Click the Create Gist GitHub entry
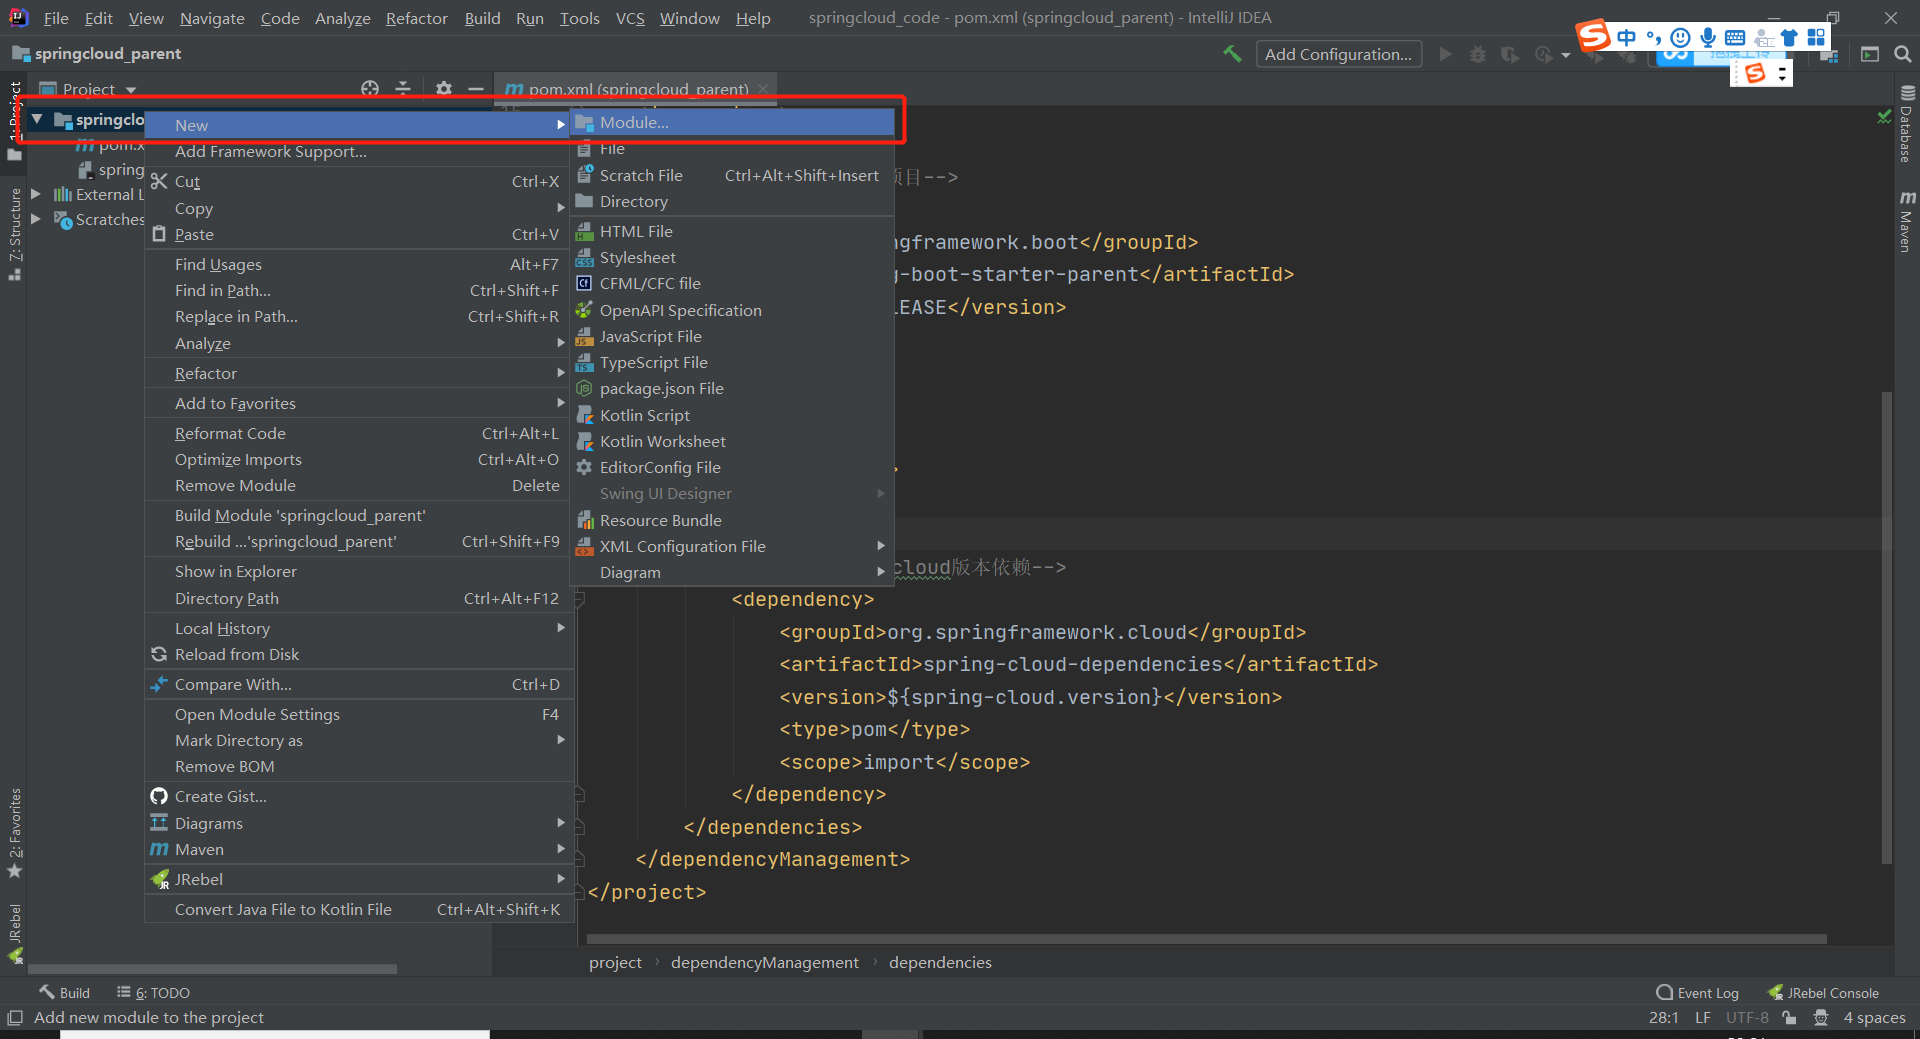Screen dimensions: 1920x1039 click(x=360, y=796)
